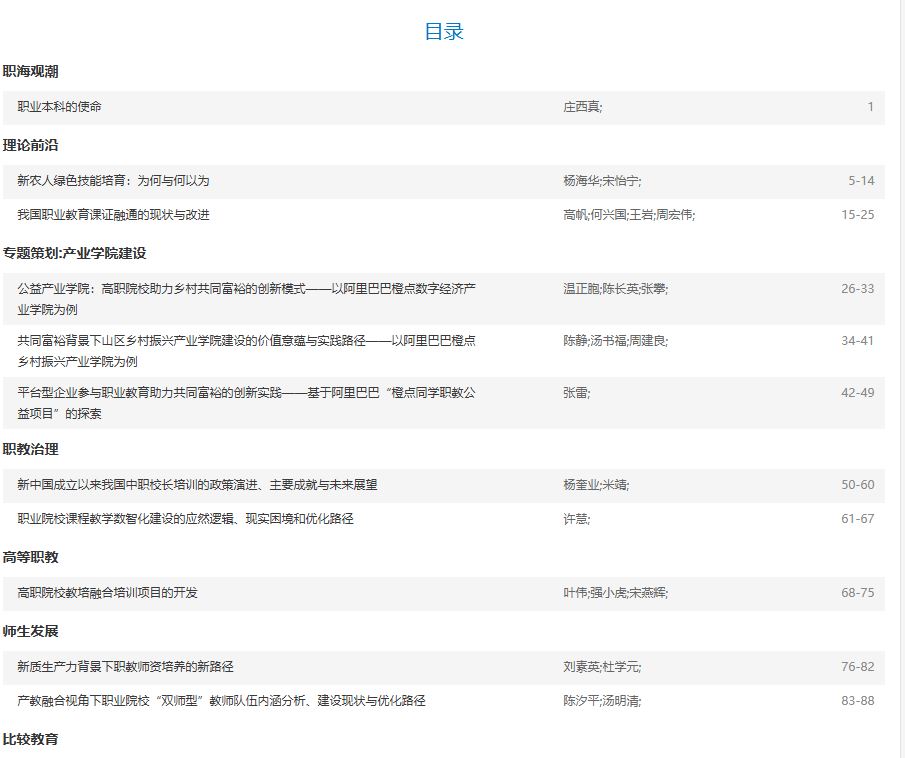
Task: Open the 公益产业学院 article on 乡村共同富裕
Action: point(246,289)
